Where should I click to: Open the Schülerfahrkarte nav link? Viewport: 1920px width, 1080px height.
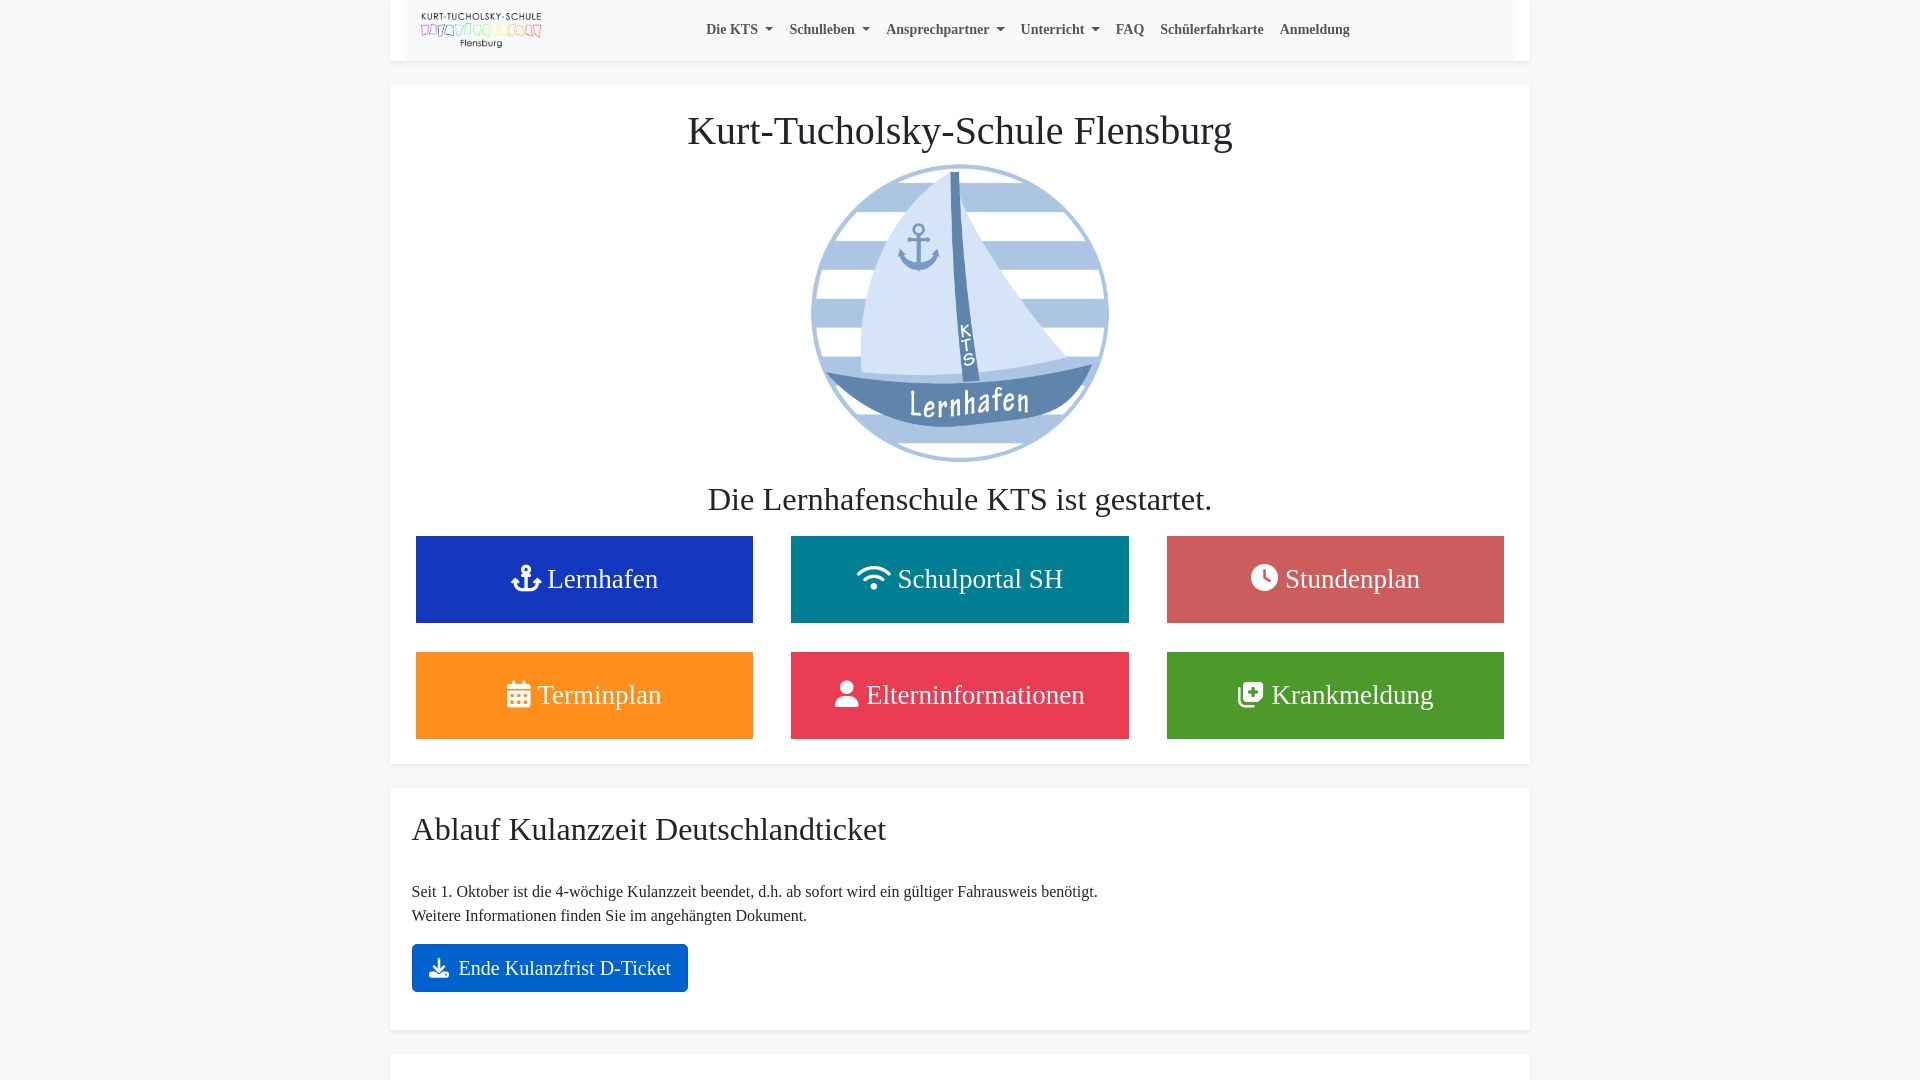1212,30
